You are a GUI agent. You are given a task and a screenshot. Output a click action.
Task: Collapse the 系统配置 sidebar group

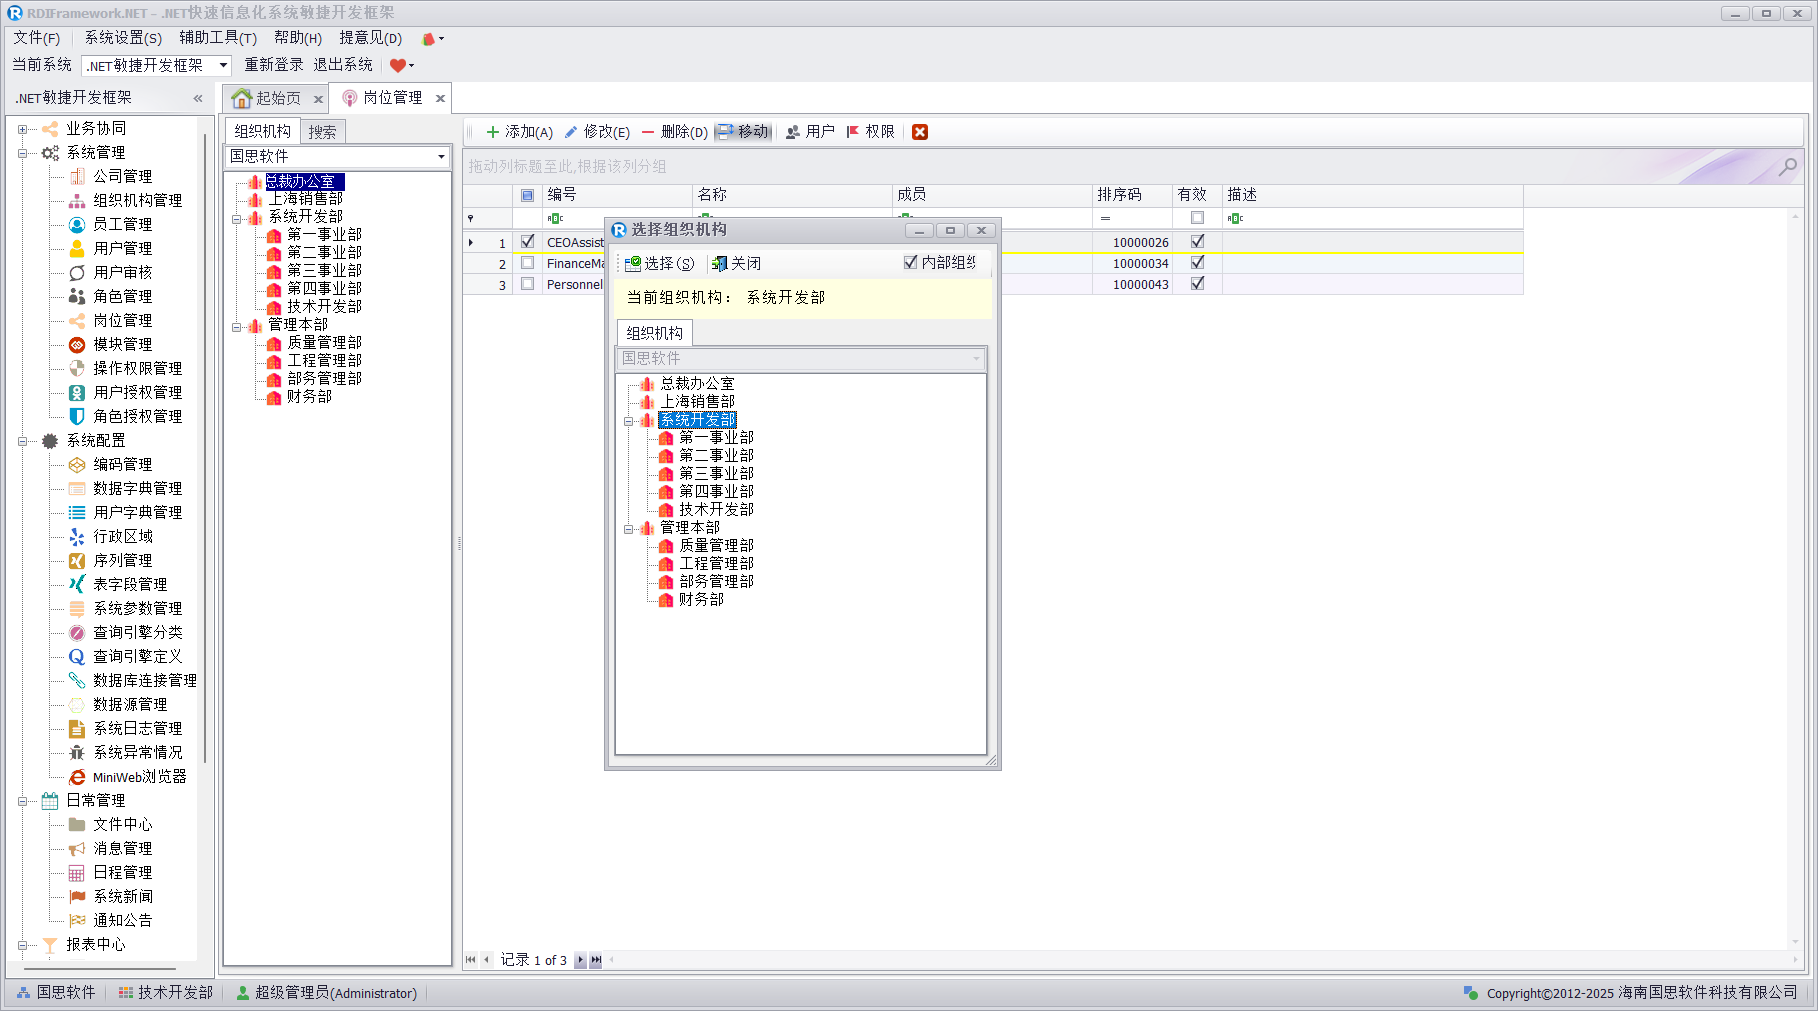22,441
